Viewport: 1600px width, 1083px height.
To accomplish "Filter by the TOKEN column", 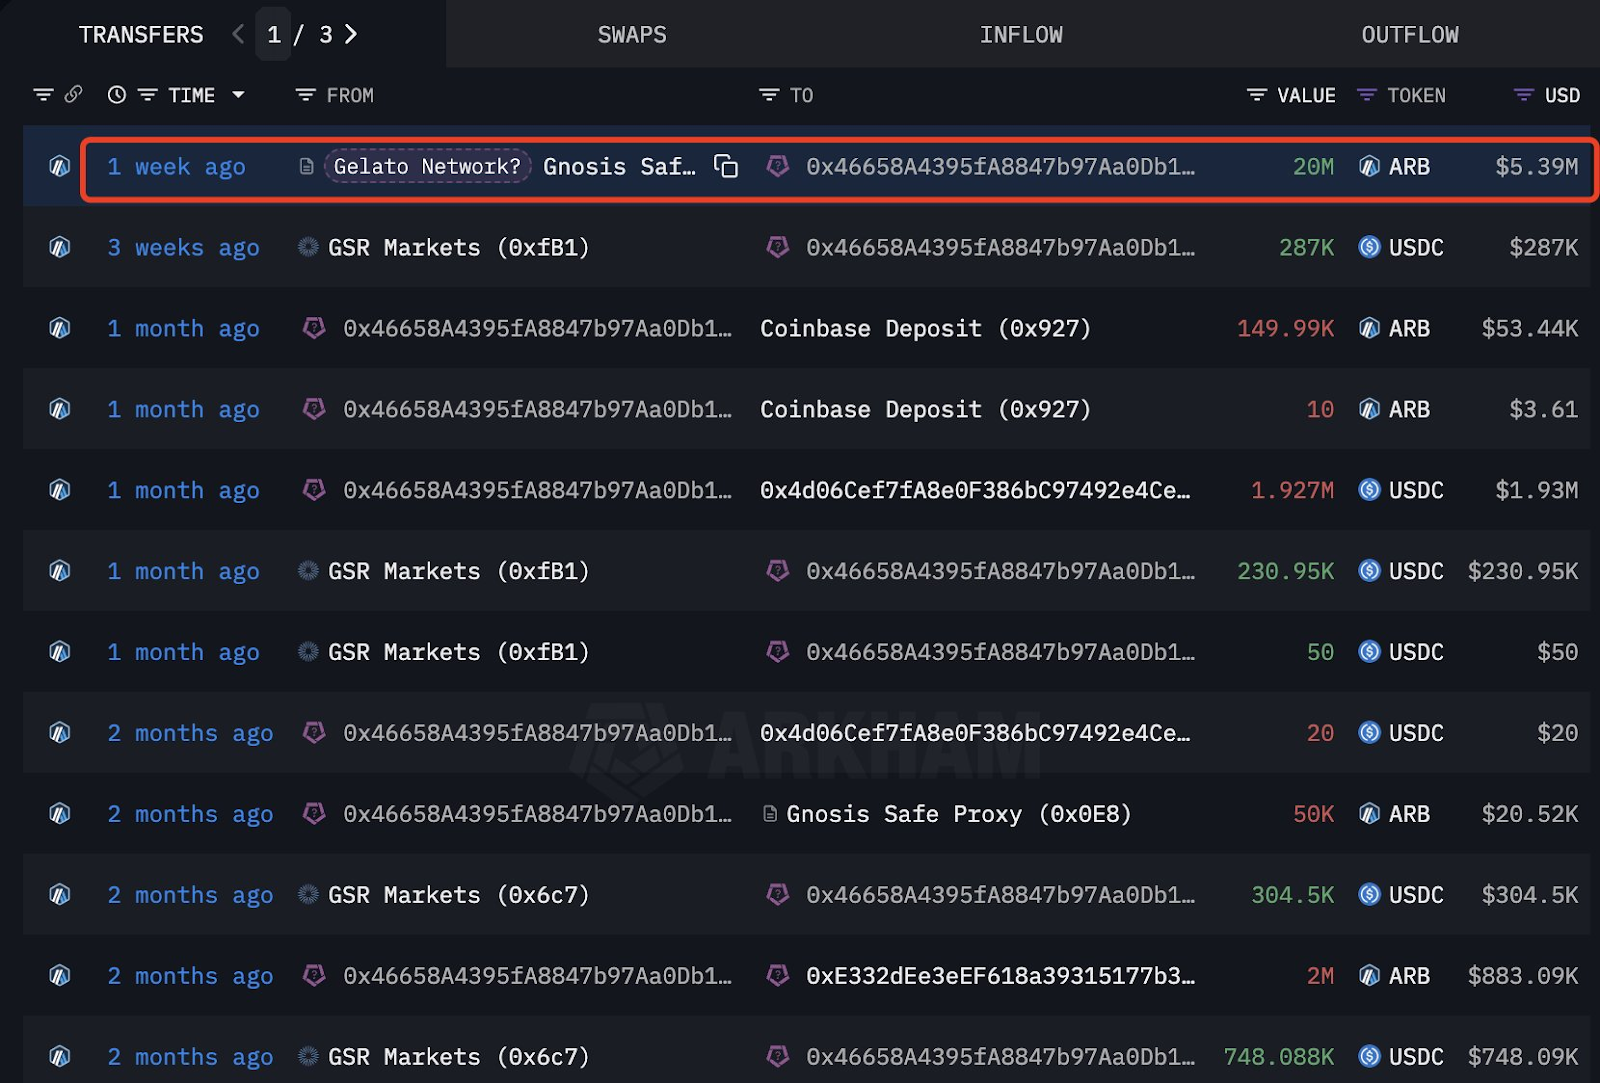I will (x=1367, y=95).
